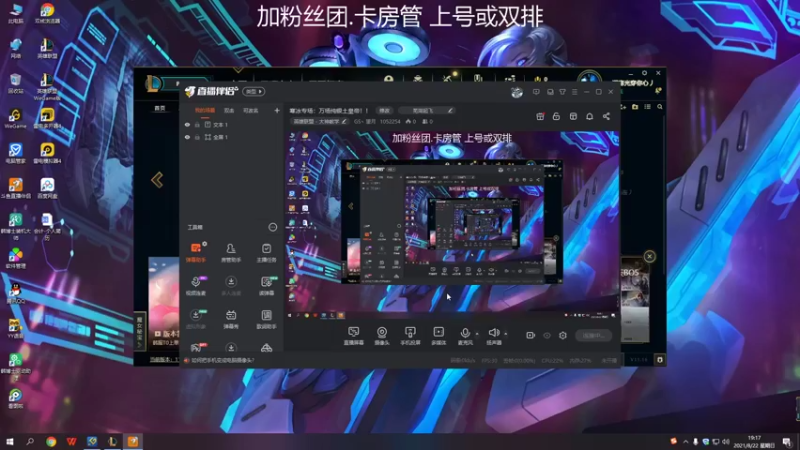Click the taskbar search magnifier

(x=30, y=442)
